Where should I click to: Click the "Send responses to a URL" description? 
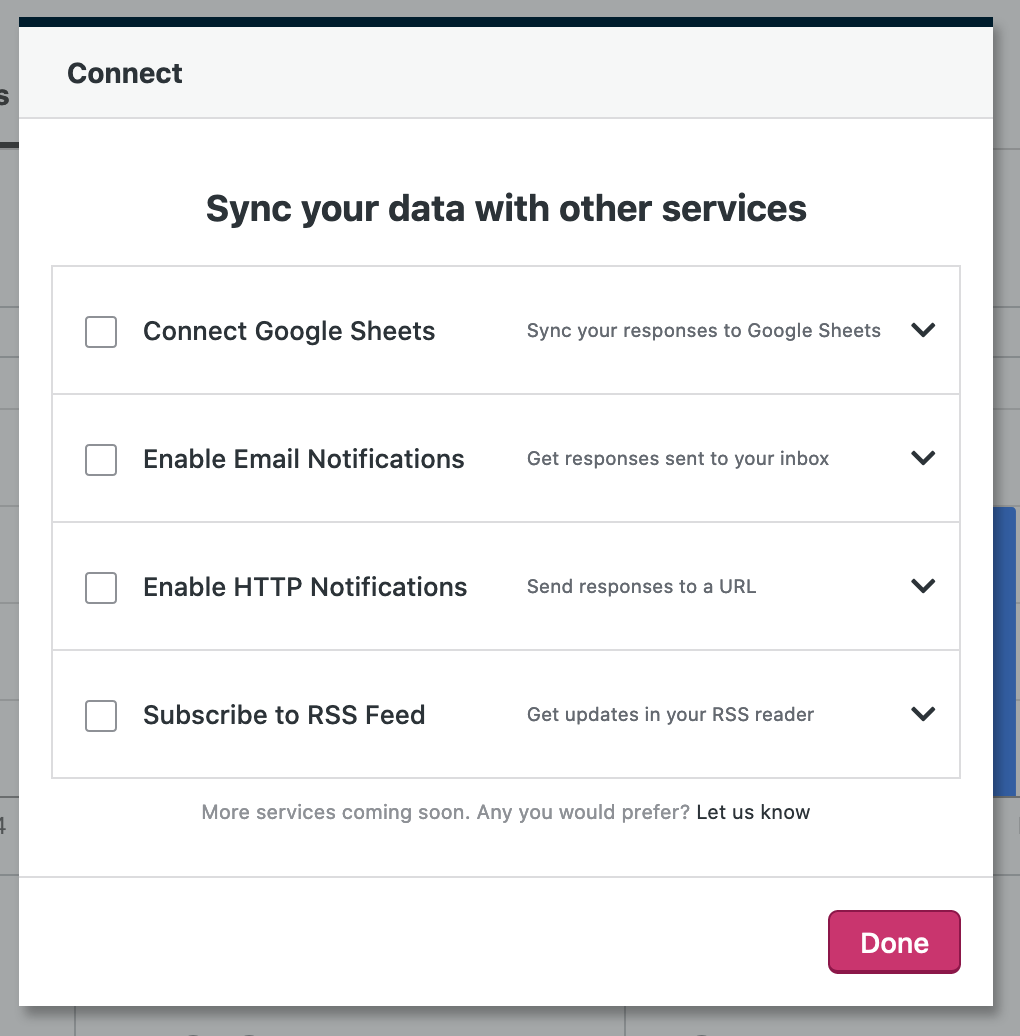tap(641, 587)
